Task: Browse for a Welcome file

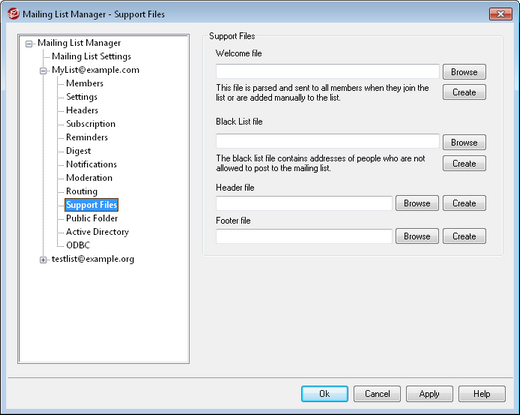Action: (464, 72)
